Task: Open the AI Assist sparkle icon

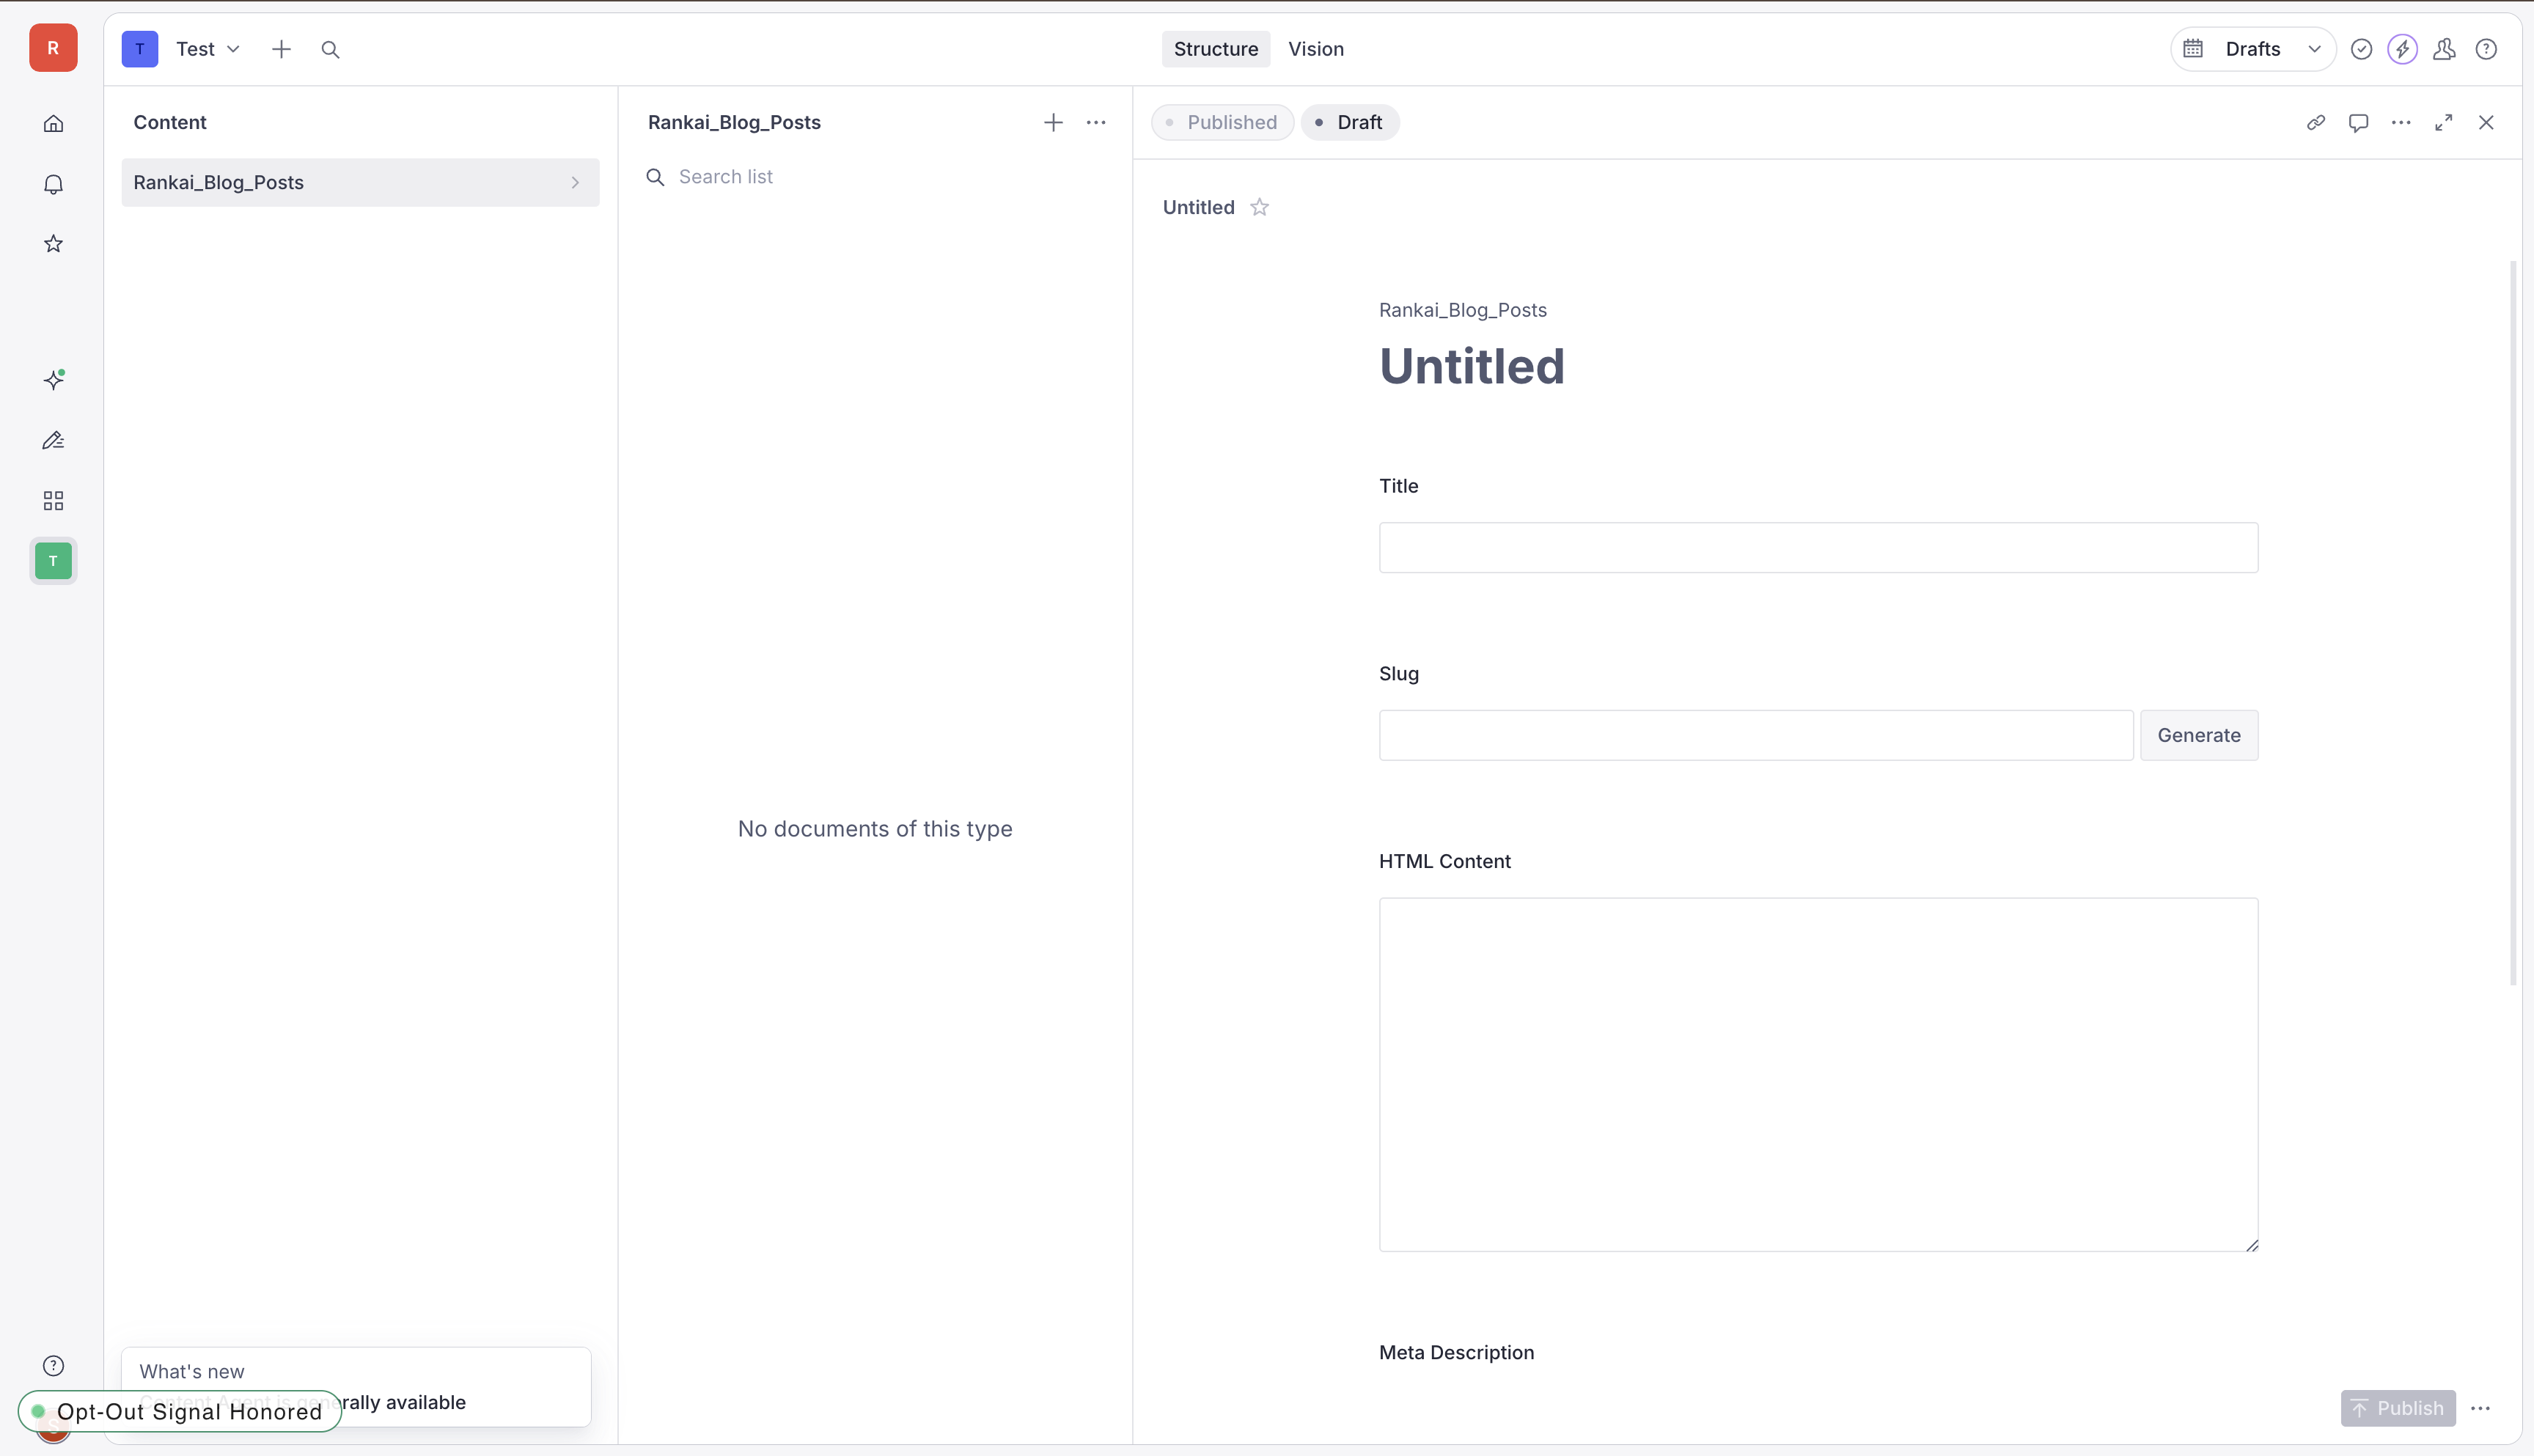Action: (x=52, y=379)
